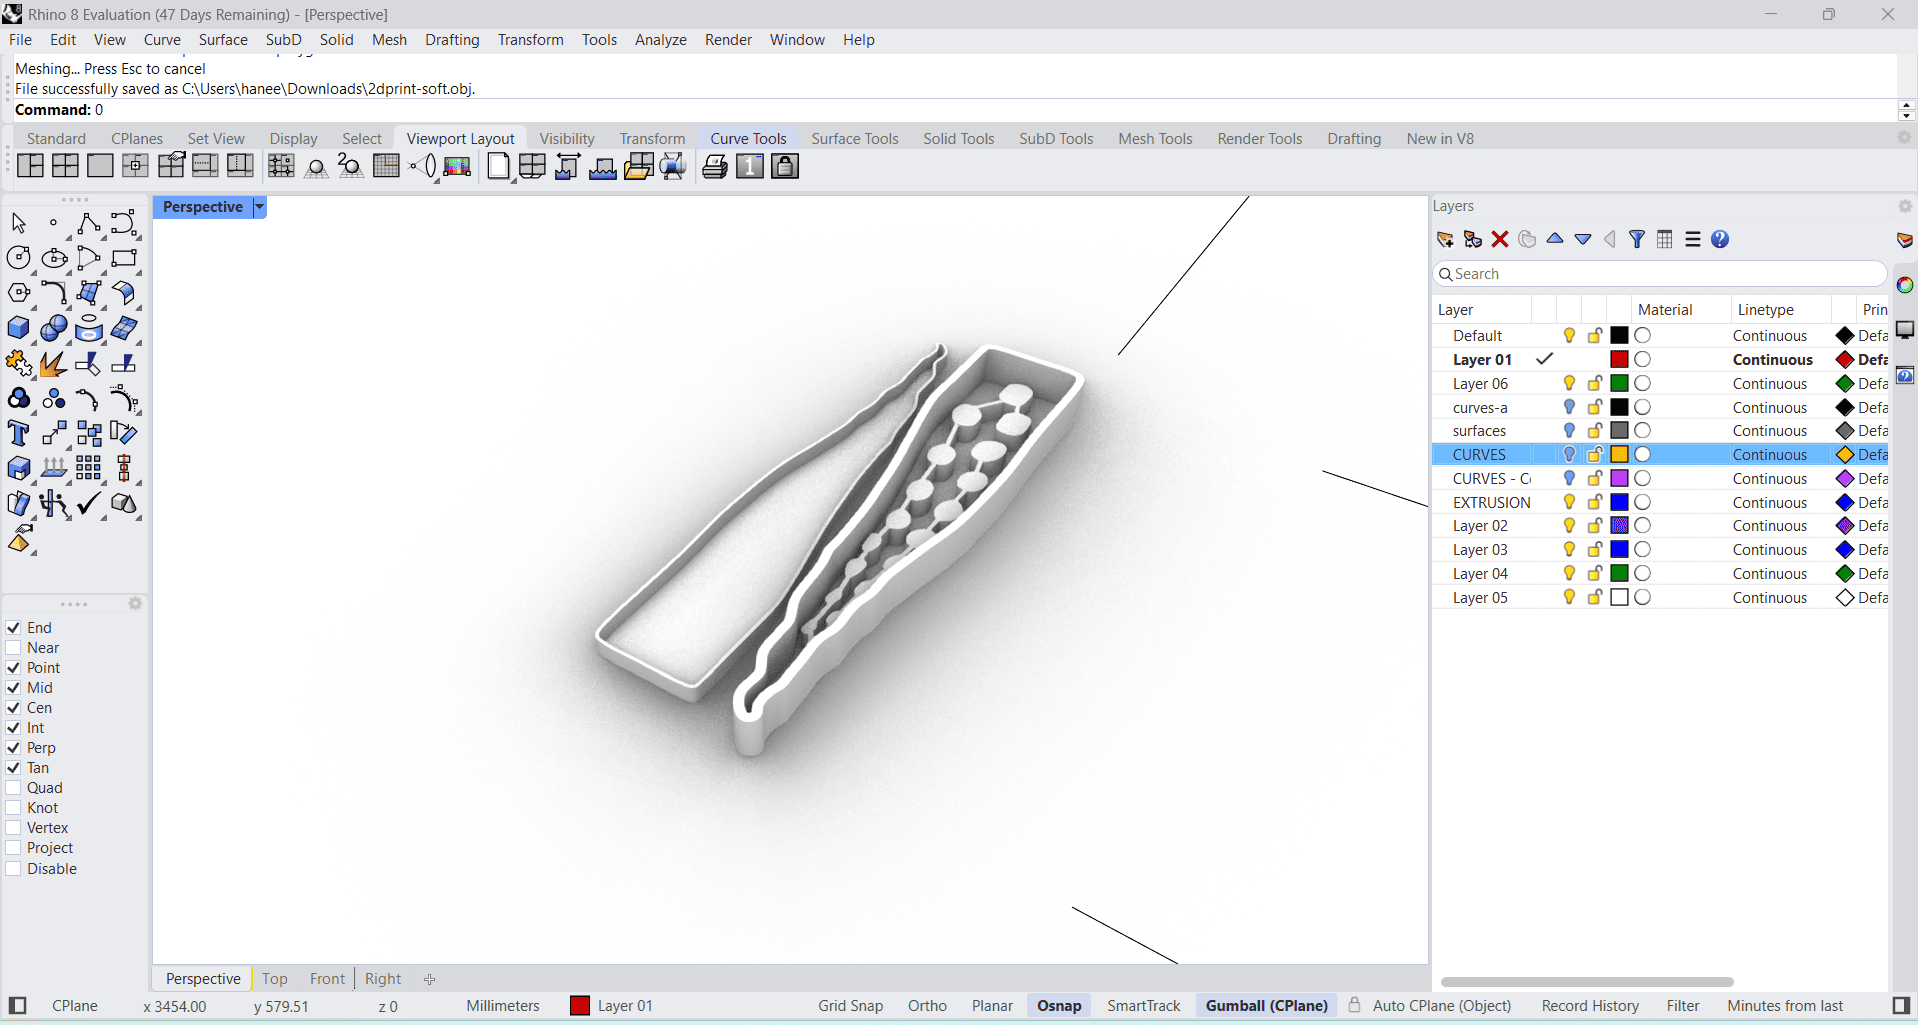Click the red X delete layer icon

(1499, 239)
